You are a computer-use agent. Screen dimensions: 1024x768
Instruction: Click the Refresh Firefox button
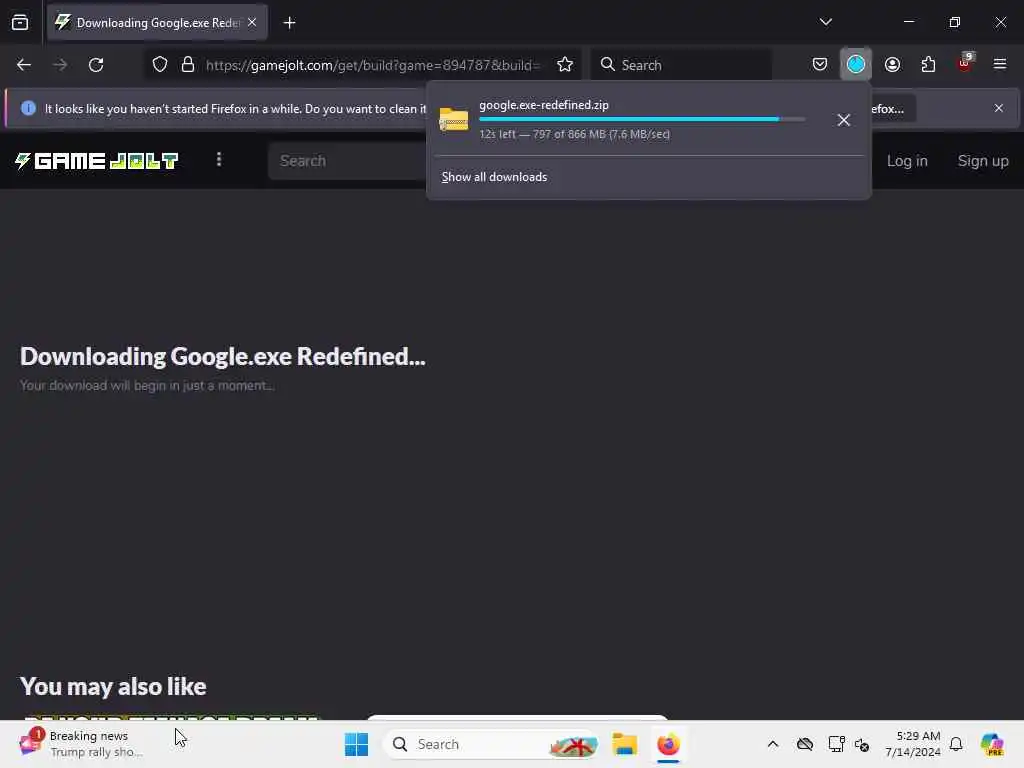(893, 108)
